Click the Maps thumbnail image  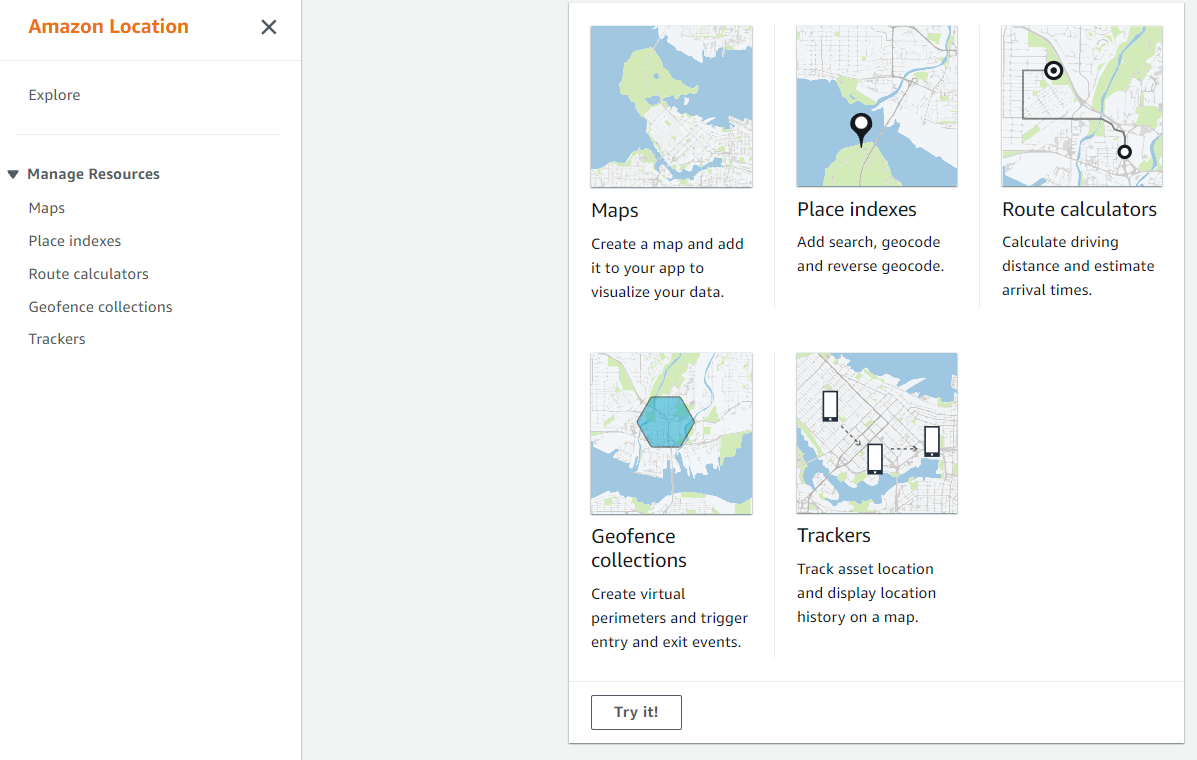click(x=671, y=106)
